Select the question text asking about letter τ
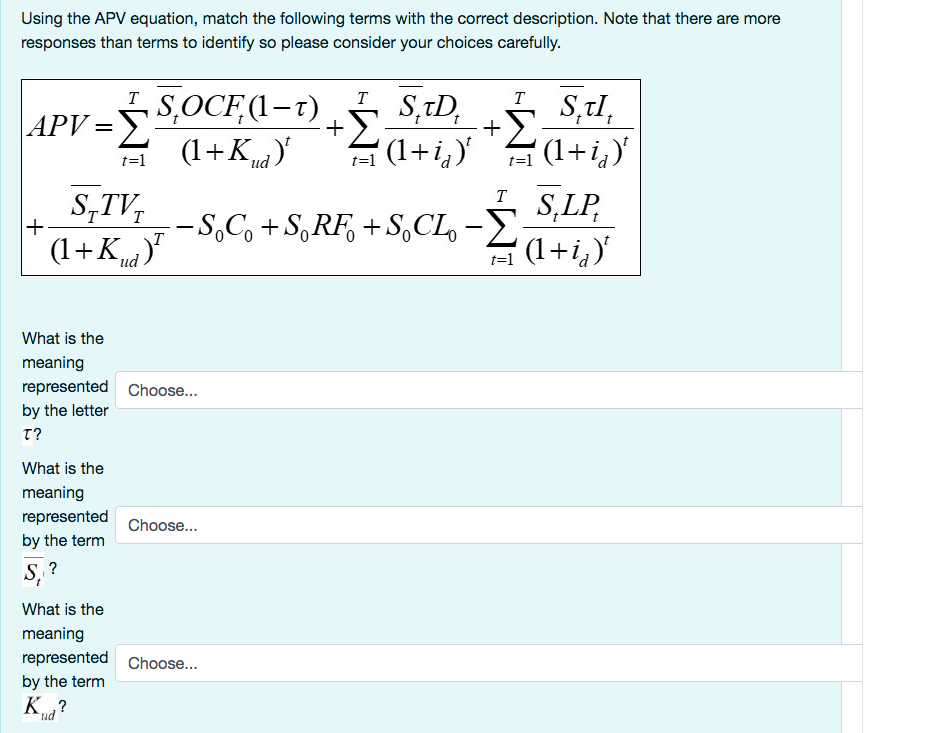942x733 pixels. [63, 380]
